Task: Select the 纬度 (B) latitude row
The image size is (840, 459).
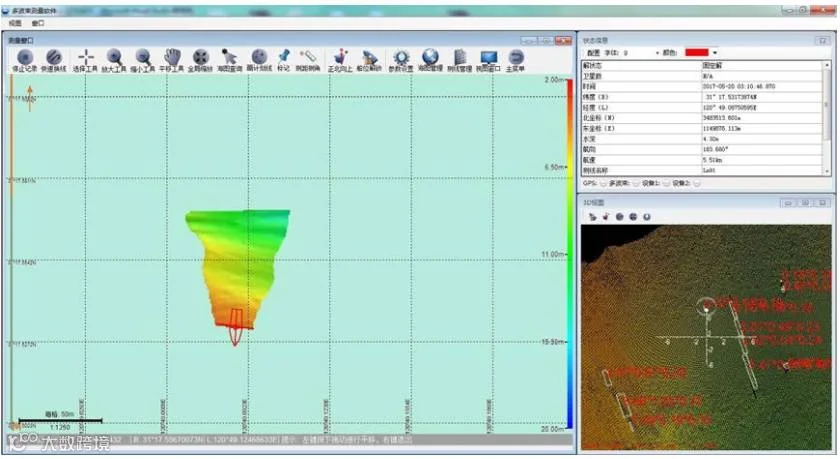Action: (x=702, y=97)
